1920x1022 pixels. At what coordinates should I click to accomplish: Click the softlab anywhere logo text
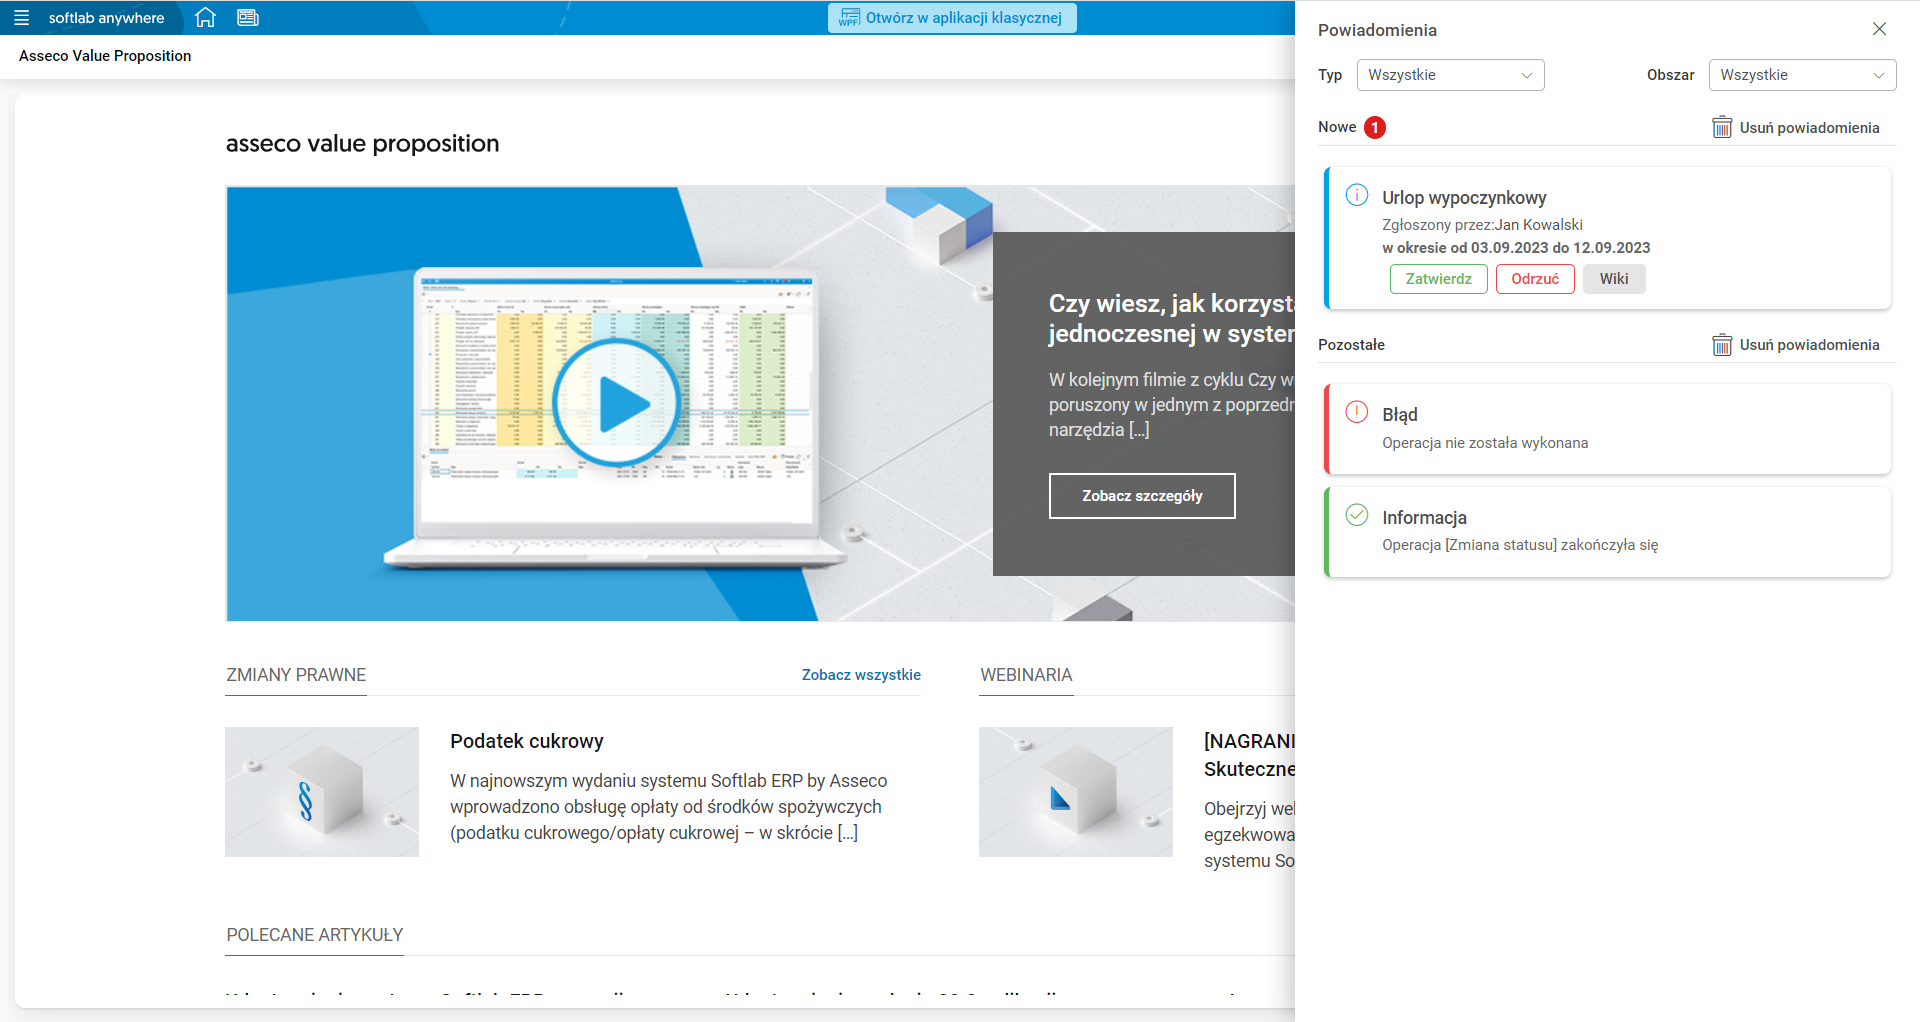tap(106, 18)
